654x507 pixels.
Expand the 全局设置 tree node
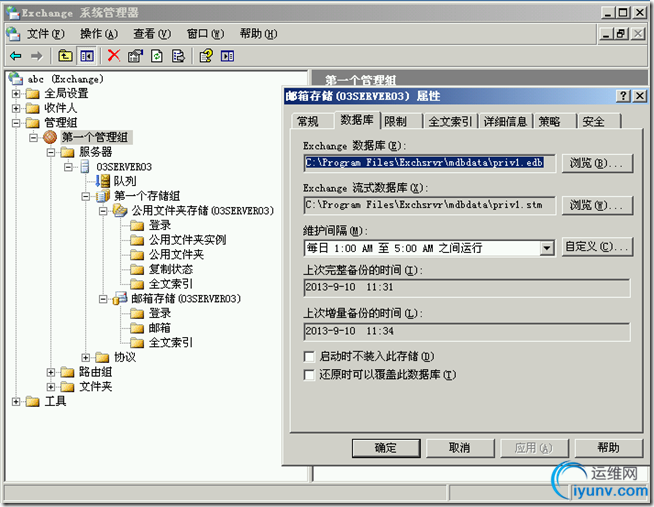[x=16, y=94]
